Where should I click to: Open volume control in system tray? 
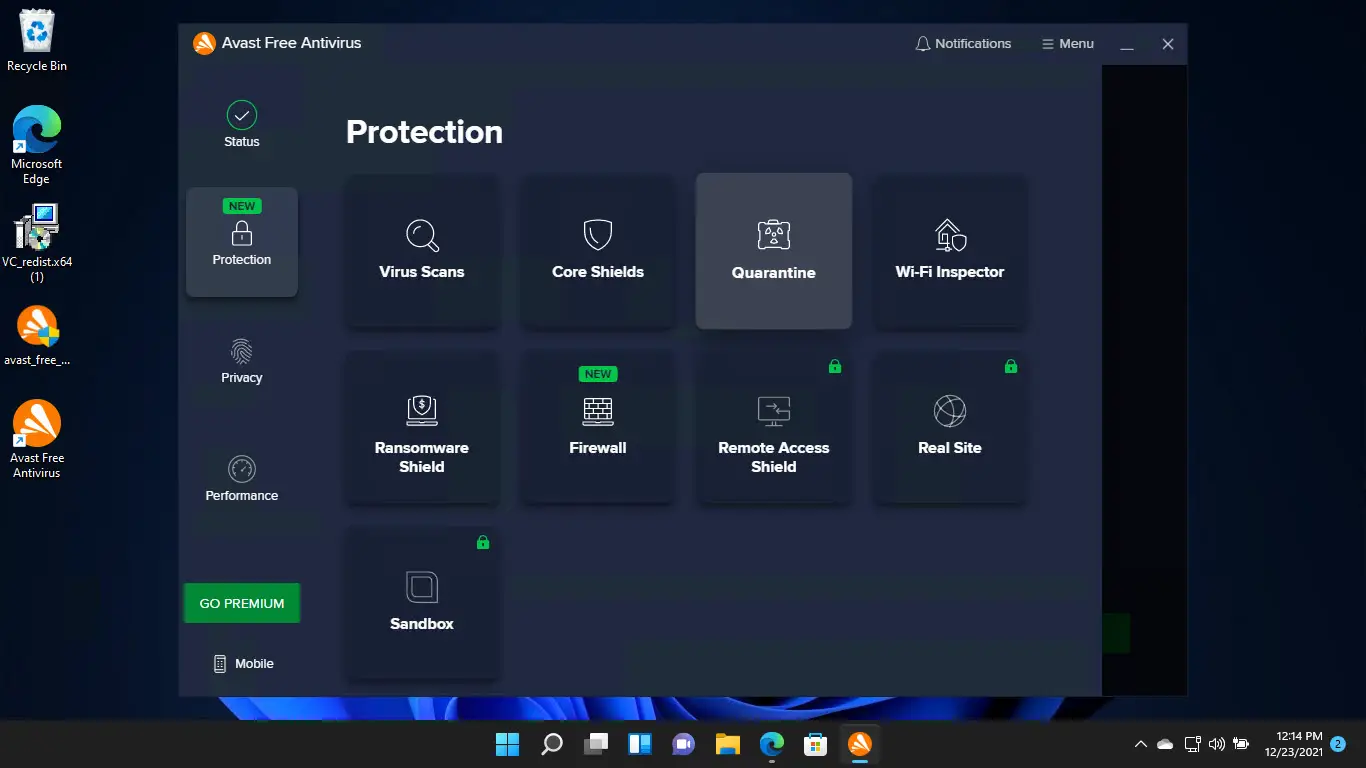(1217, 744)
